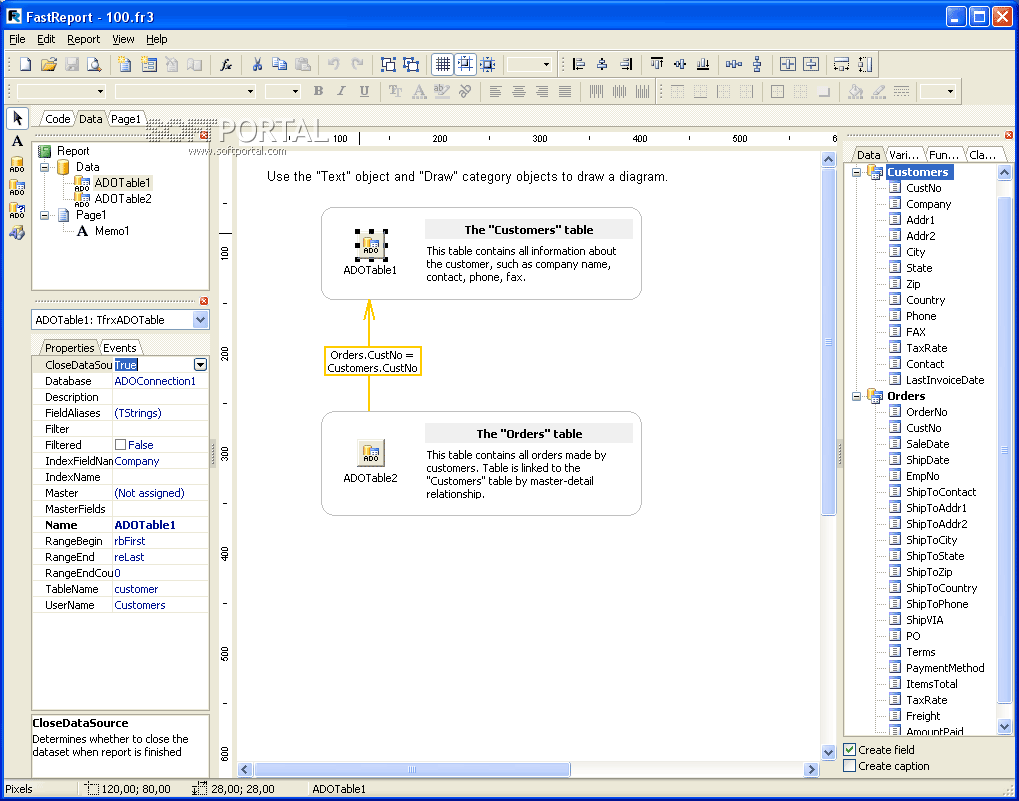Open a report file with folder icon
Viewport: 1019px width, 801px height.
click(48, 65)
